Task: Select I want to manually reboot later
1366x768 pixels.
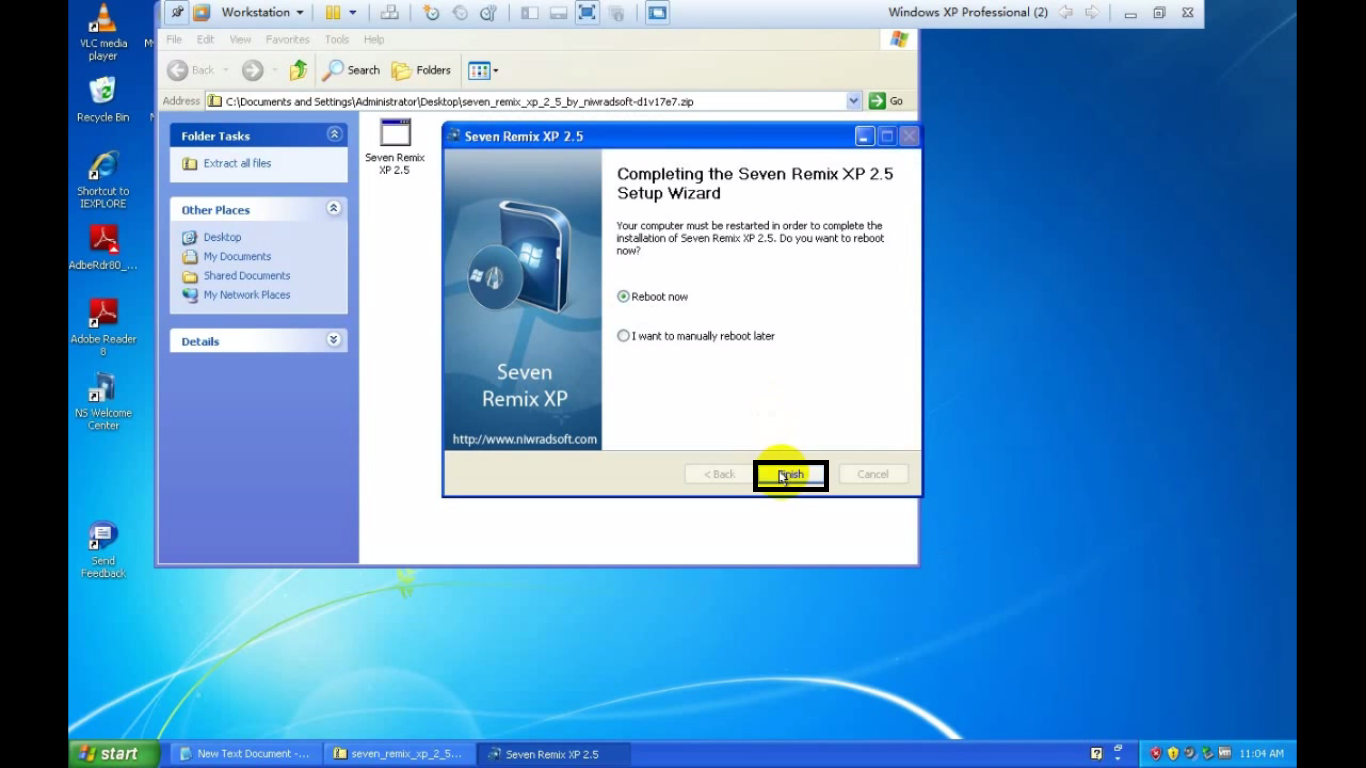Action: pos(623,335)
